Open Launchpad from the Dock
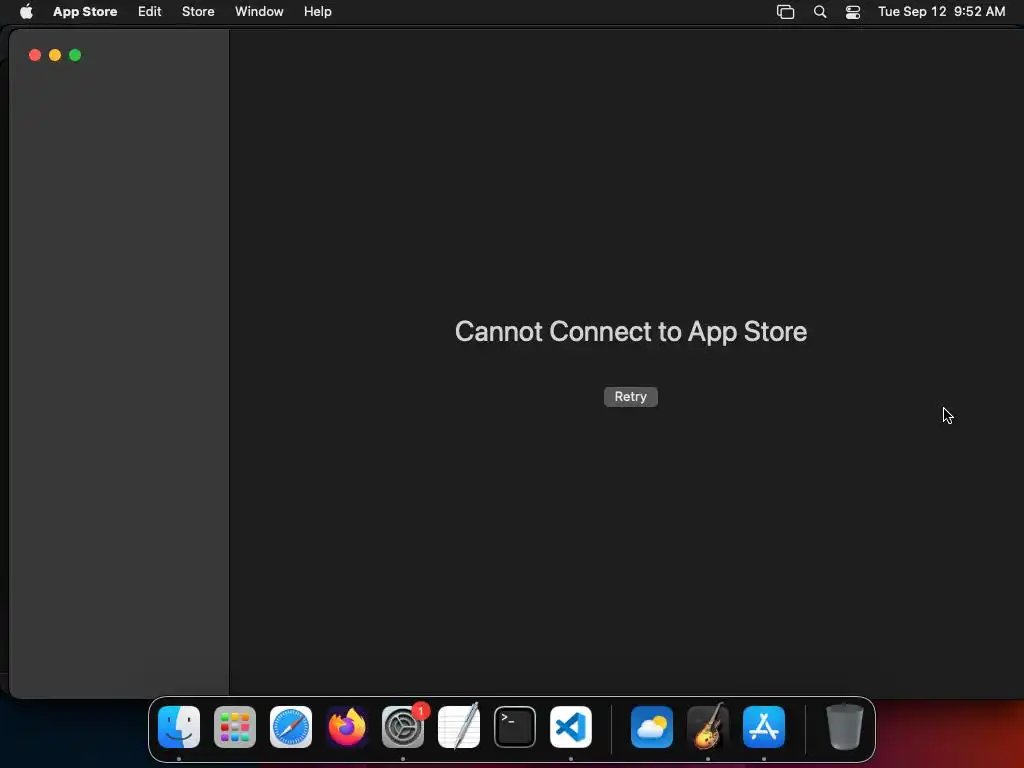The height and width of the screenshot is (768, 1024). [x=235, y=727]
